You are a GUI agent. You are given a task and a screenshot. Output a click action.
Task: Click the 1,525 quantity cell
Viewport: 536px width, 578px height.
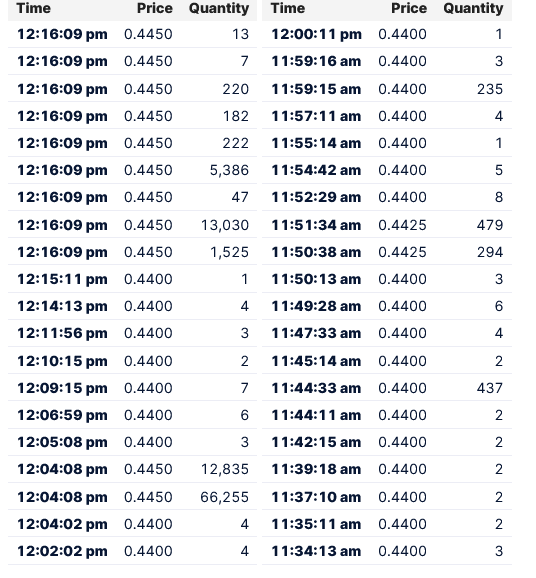pos(229,252)
